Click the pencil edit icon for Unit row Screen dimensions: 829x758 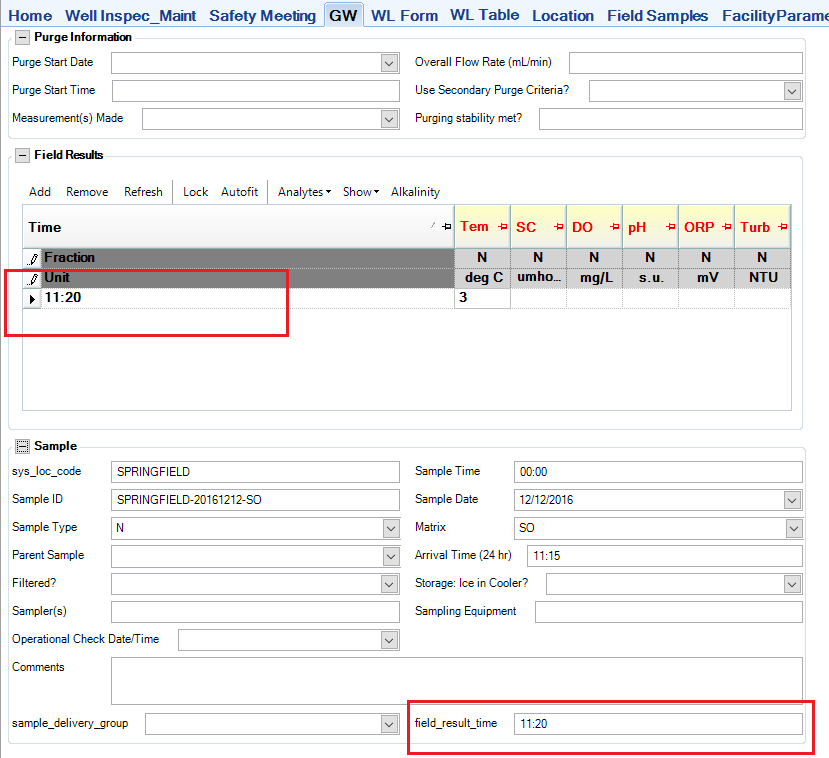coord(32,278)
